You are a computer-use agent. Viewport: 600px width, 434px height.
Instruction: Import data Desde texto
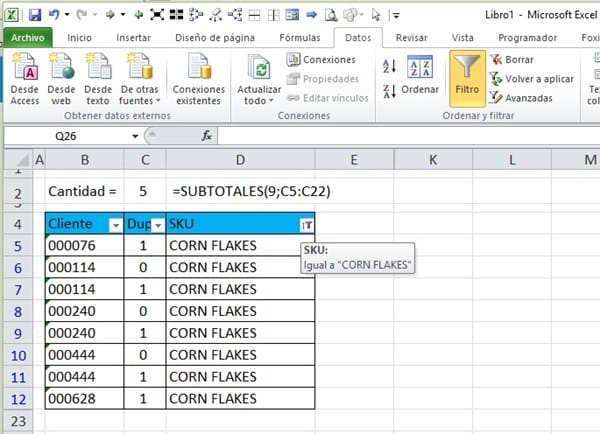(x=98, y=79)
